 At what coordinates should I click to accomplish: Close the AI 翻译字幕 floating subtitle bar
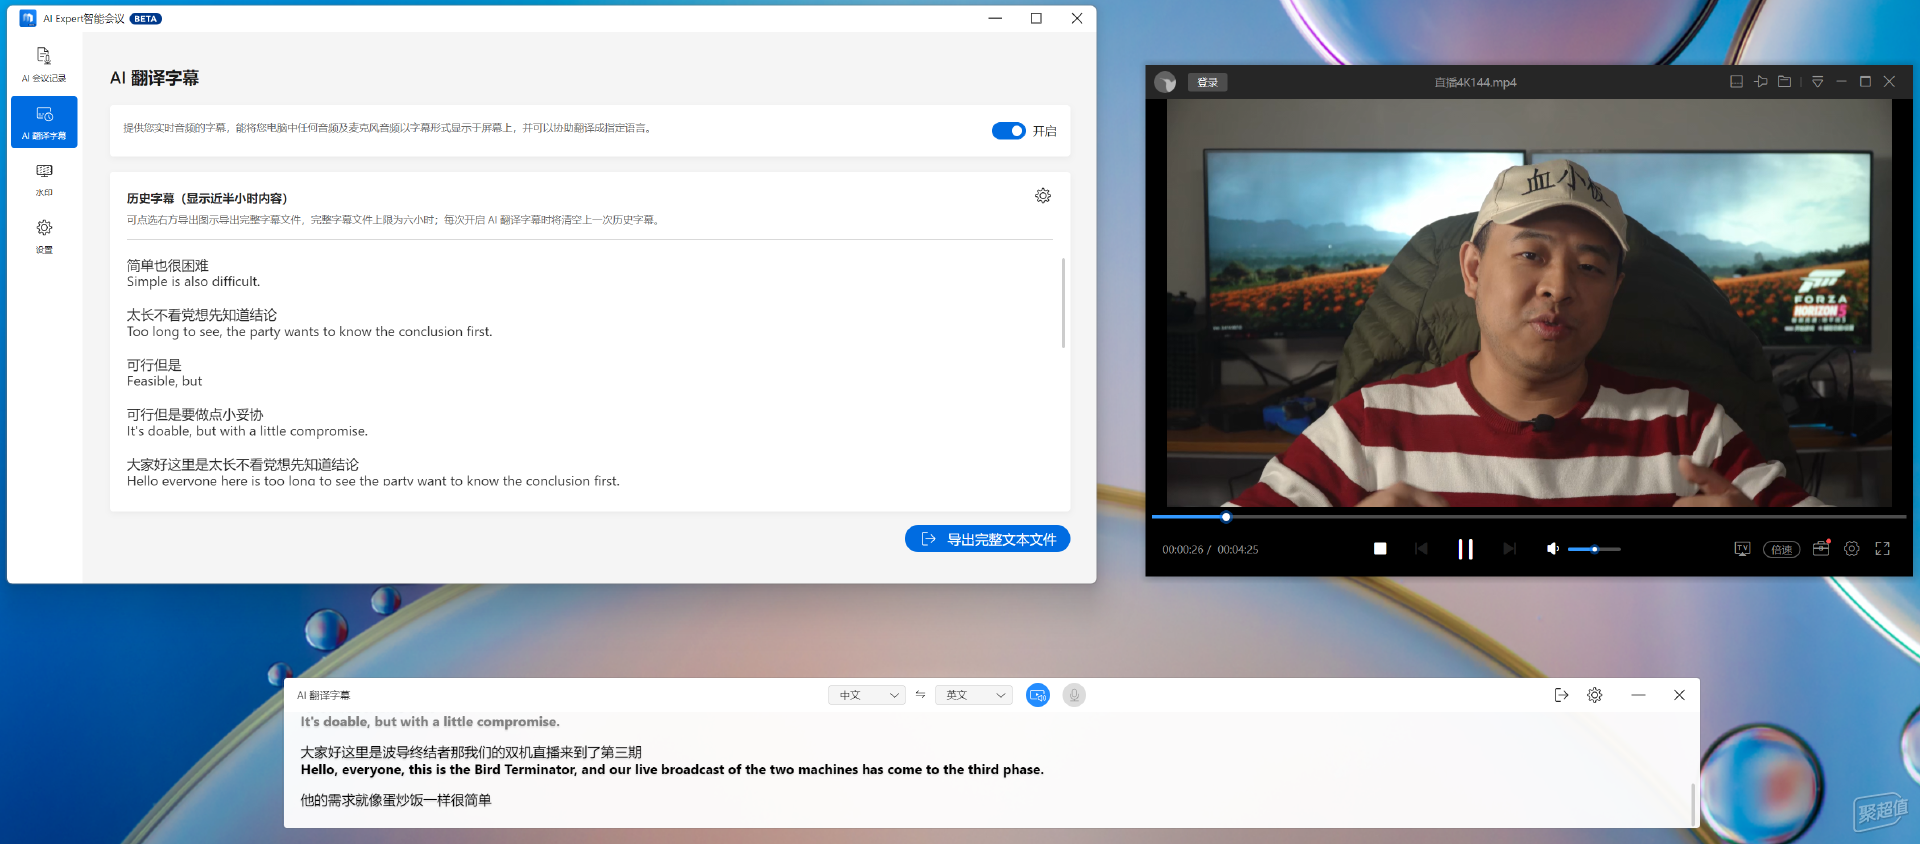point(1679,695)
